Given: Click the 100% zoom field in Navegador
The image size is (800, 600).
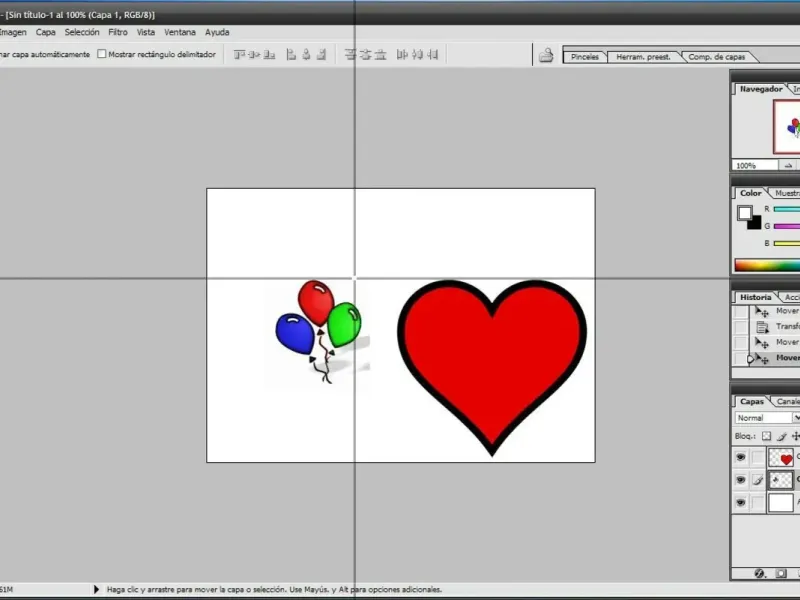Looking at the screenshot, I should point(756,165).
